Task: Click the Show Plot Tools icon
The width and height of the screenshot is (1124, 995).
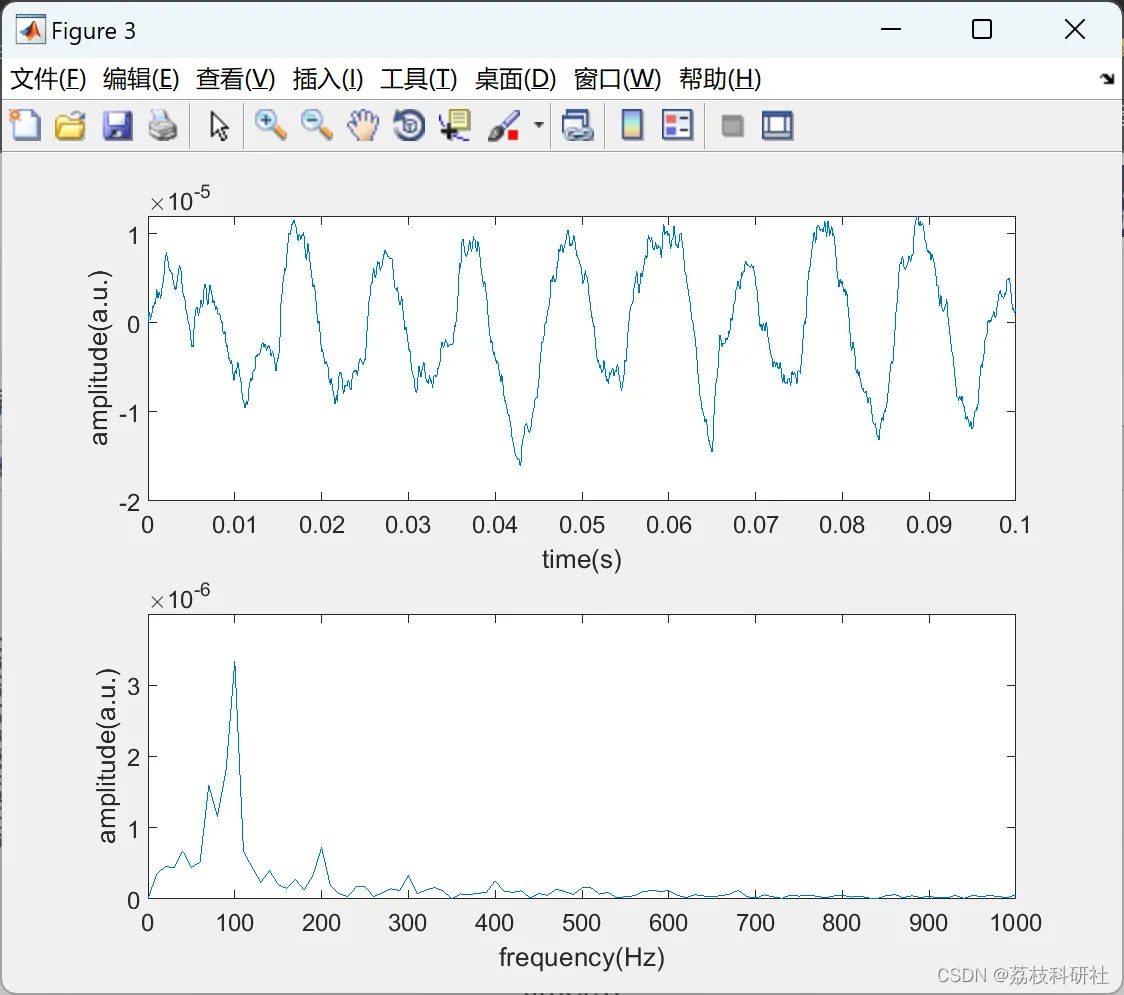Action: [x=777, y=125]
